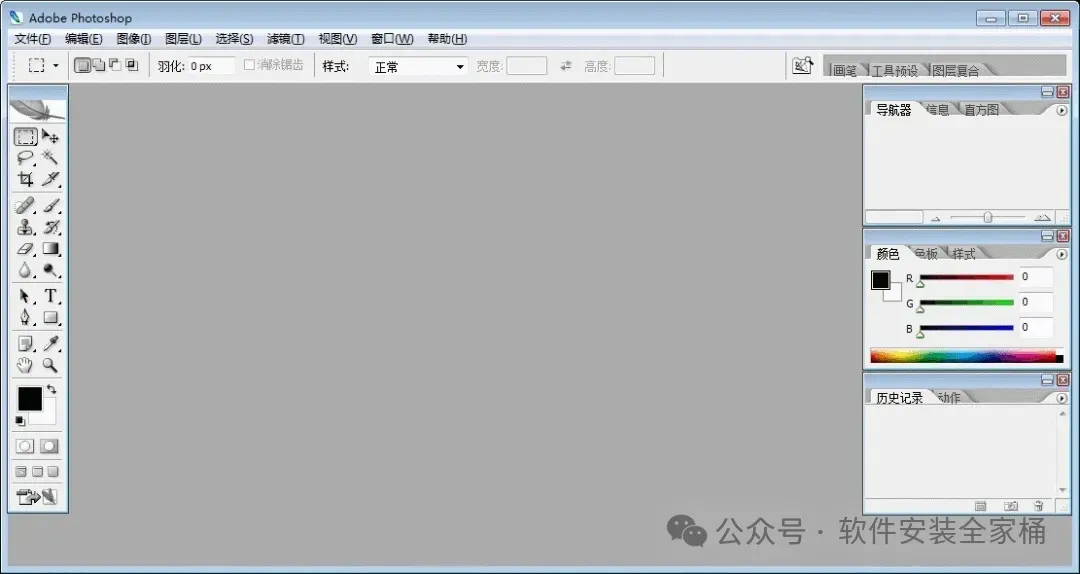
Task: Select the Eyedropper tool
Action: pos(50,343)
